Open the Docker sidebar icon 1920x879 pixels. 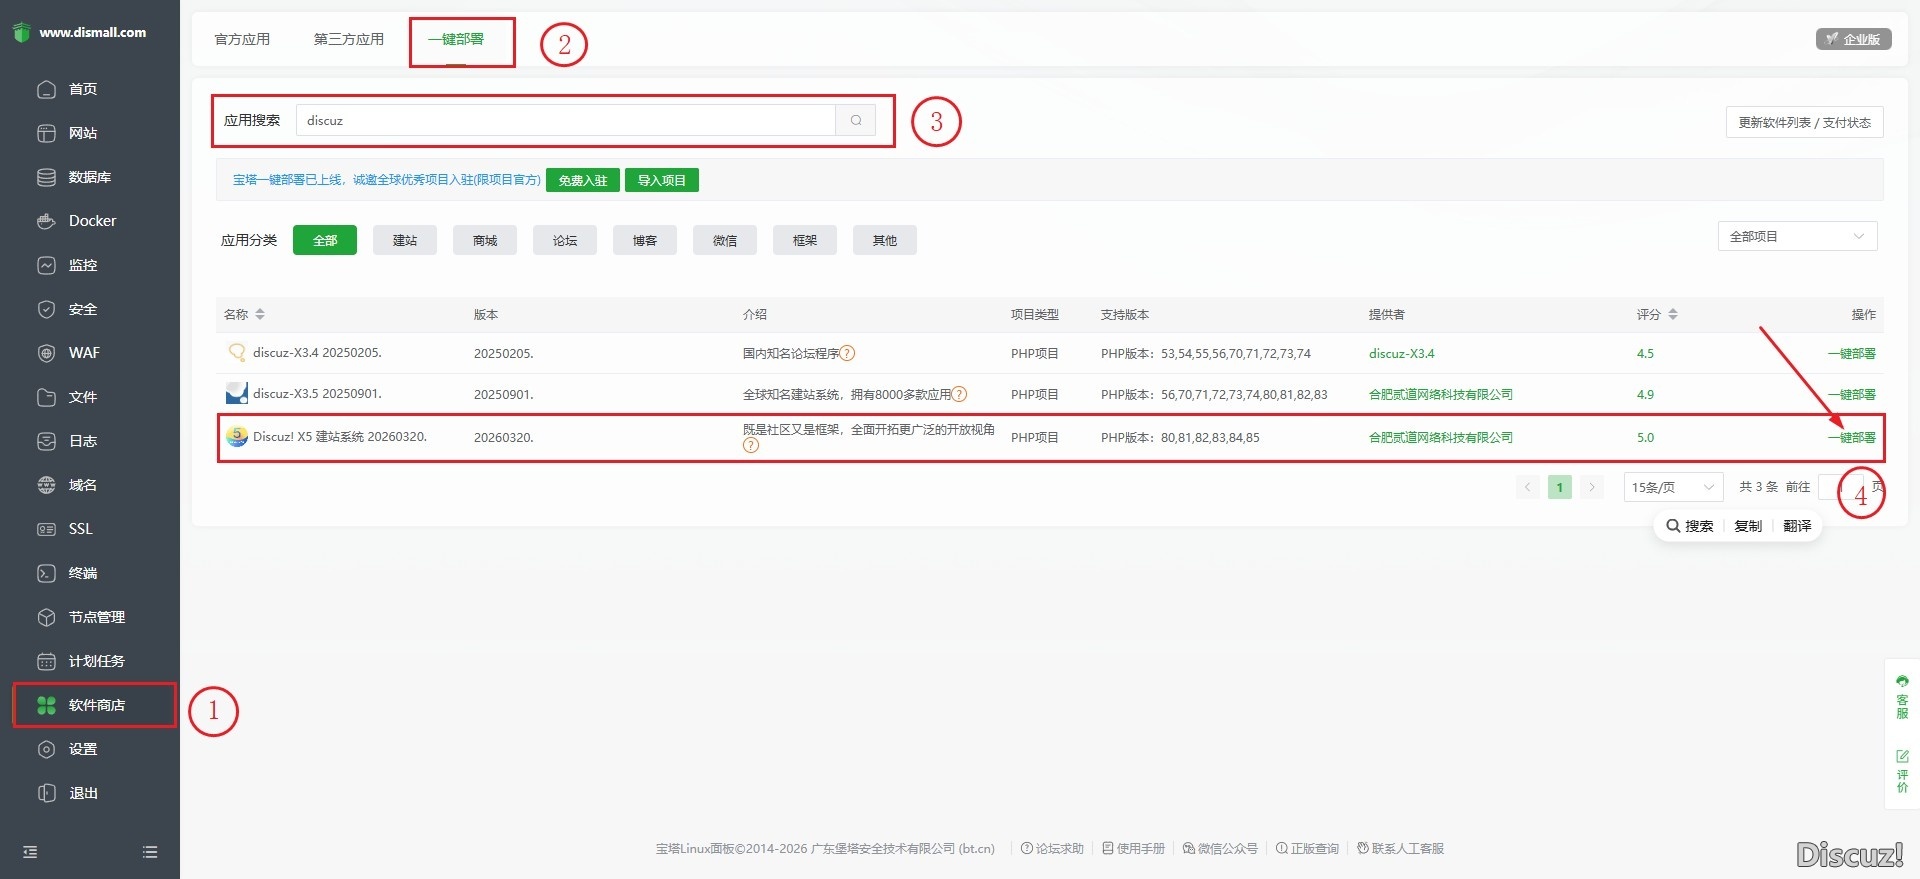46,221
